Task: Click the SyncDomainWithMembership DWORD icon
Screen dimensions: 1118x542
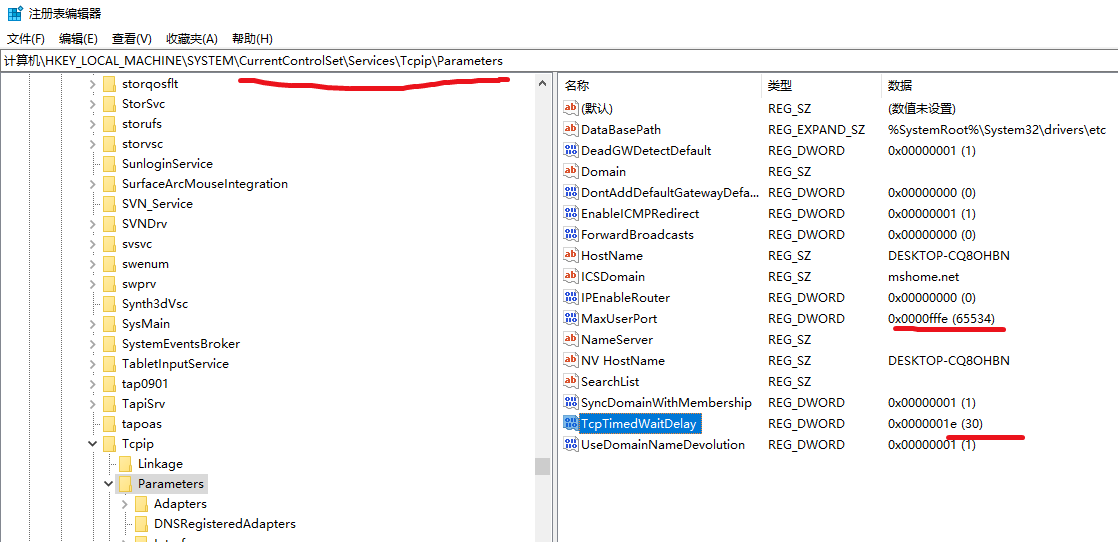Action: (570, 402)
